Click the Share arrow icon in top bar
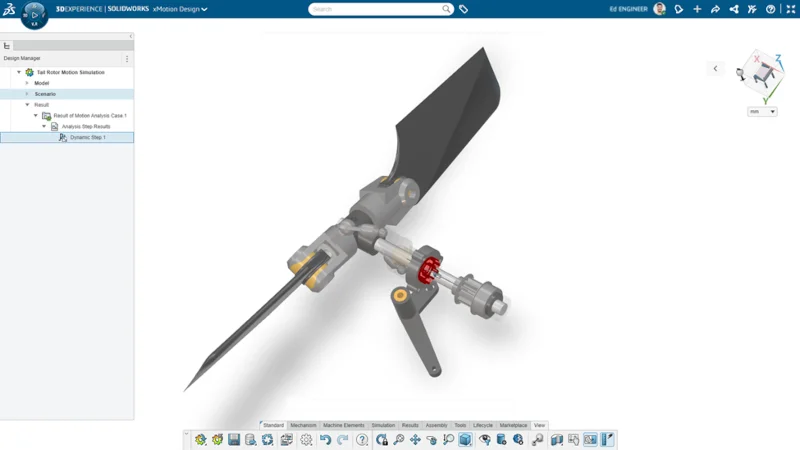This screenshot has height=450, width=800. tap(715, 9)
